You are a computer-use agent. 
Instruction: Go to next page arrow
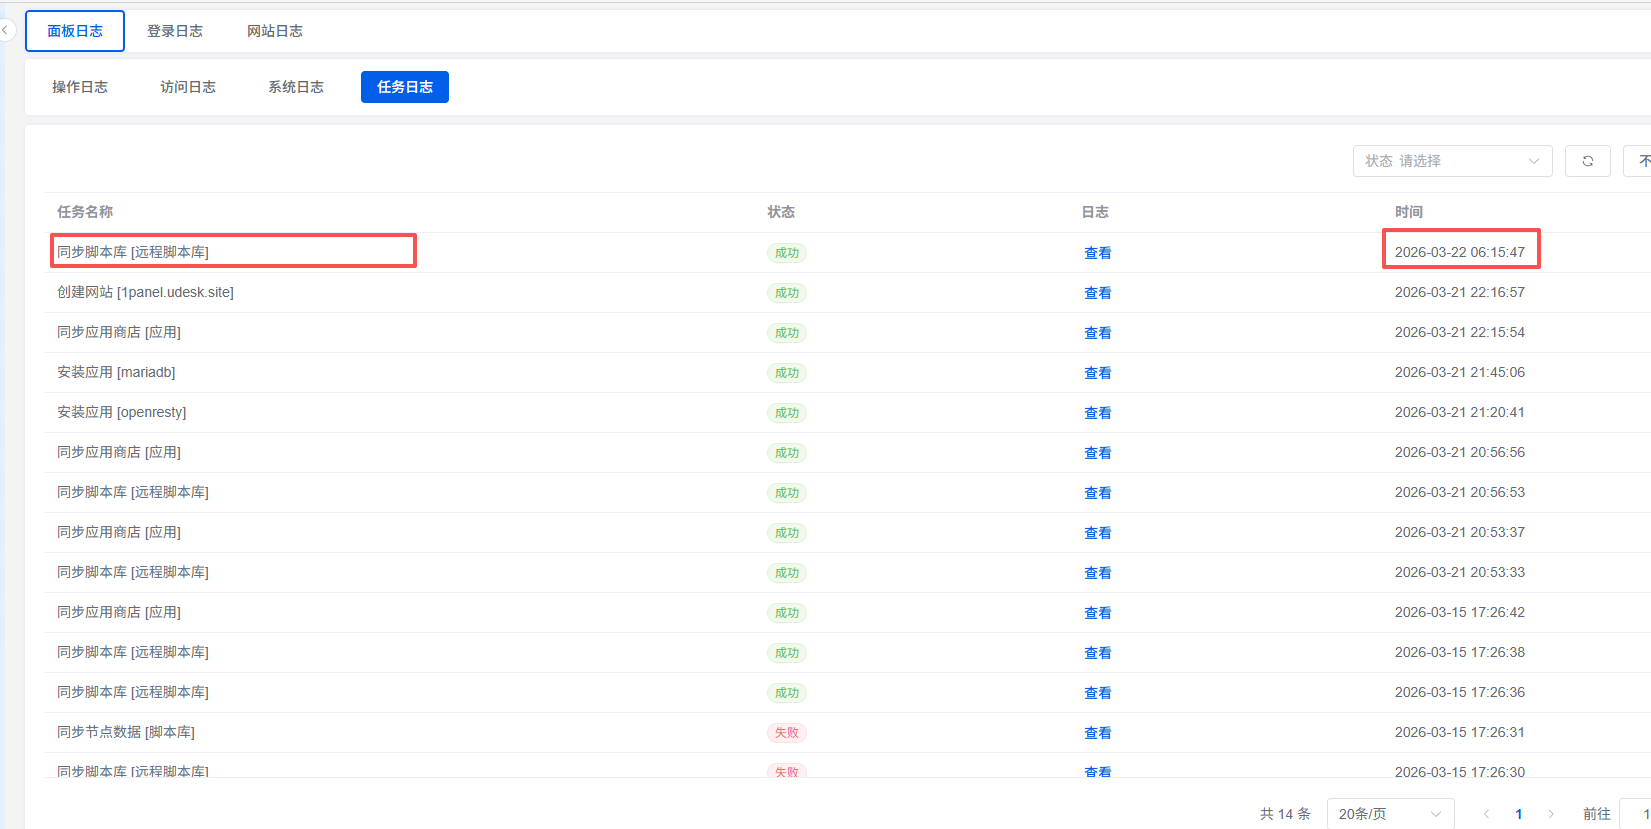pyautogui.click(x=1551, y=814)
